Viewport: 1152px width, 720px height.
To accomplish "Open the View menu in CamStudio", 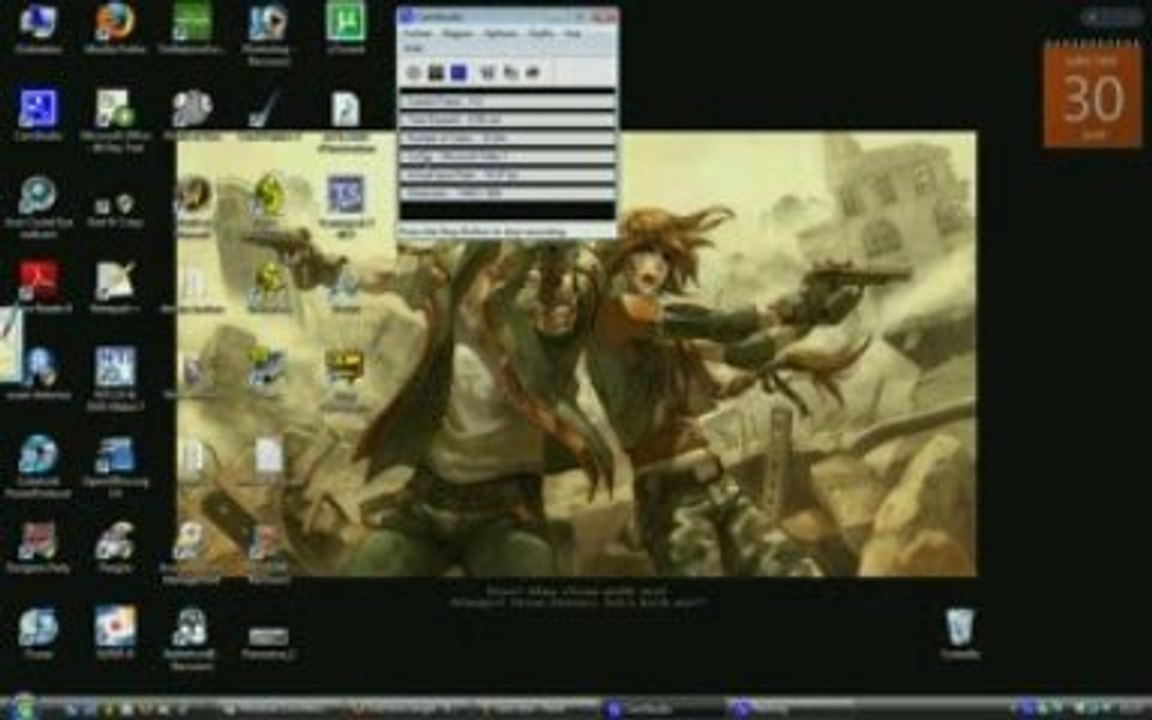I will coord(573,34).
